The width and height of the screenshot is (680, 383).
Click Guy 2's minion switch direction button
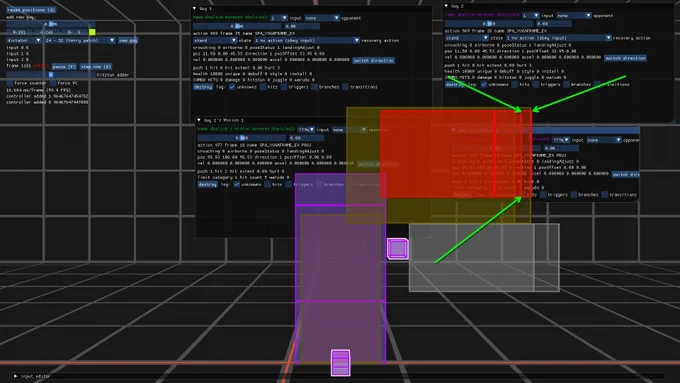coord(625,174)
